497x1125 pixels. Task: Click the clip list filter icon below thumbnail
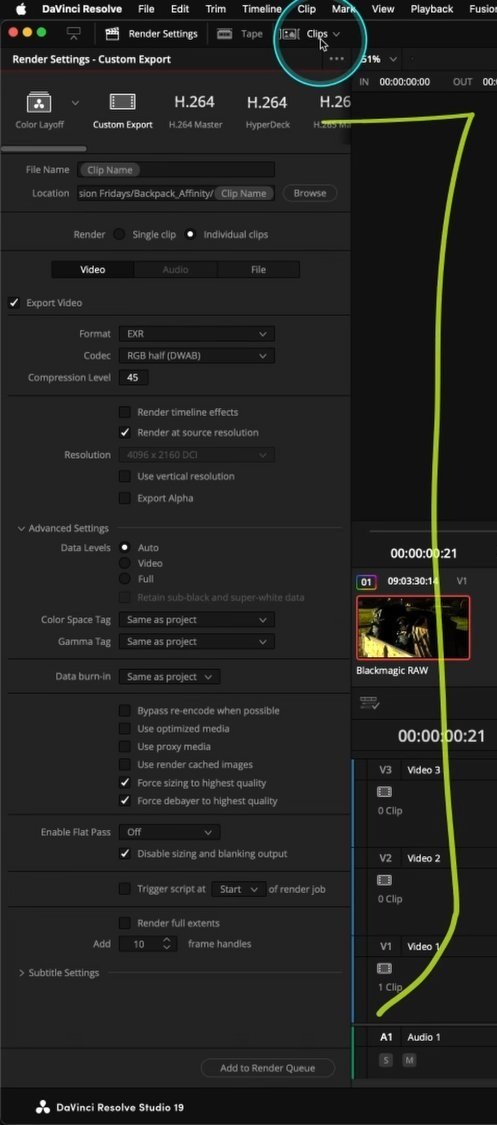[x=369, y=703]
